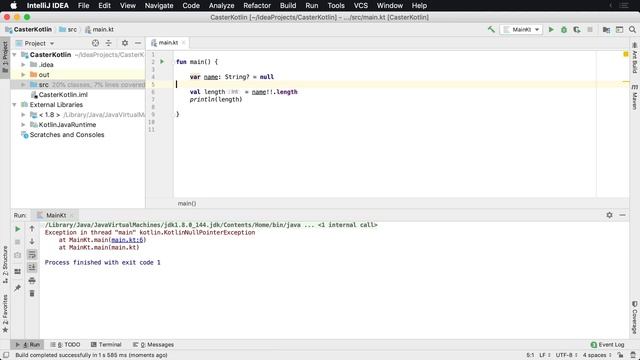Click the yellow warning marker in editor stripe
Image resolution: width=640 pixels, height=360 pixels.
[625, 54]
